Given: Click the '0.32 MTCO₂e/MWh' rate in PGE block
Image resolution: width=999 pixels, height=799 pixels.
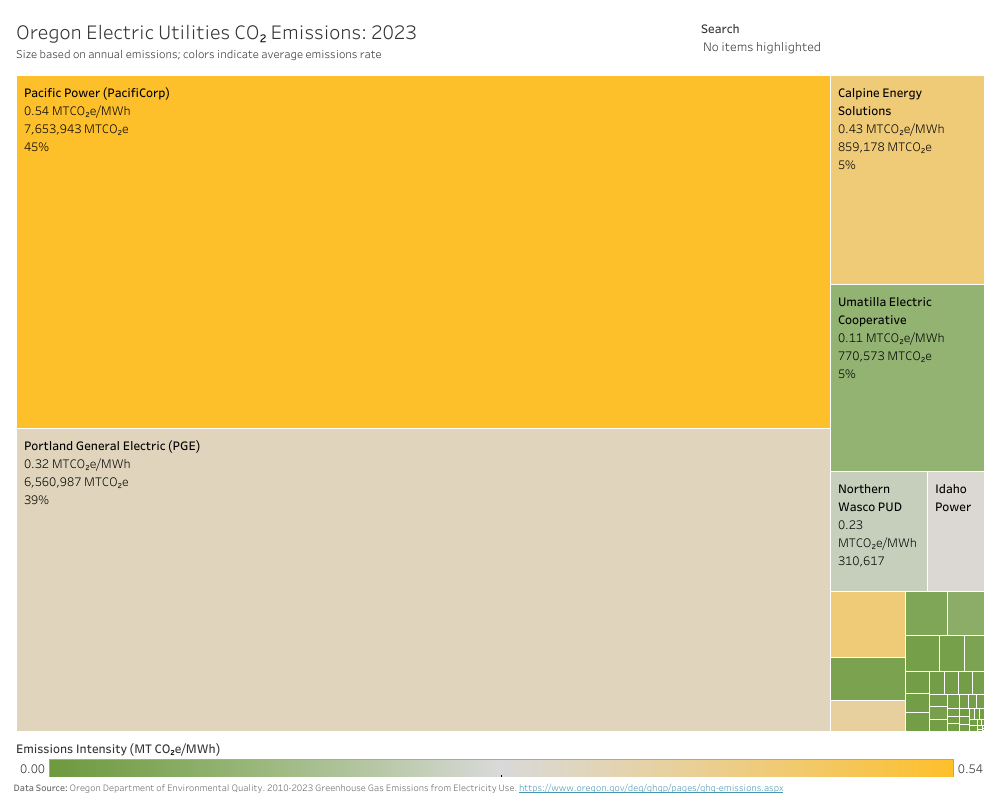Looking at the screenshot, I should coord(77,464).
